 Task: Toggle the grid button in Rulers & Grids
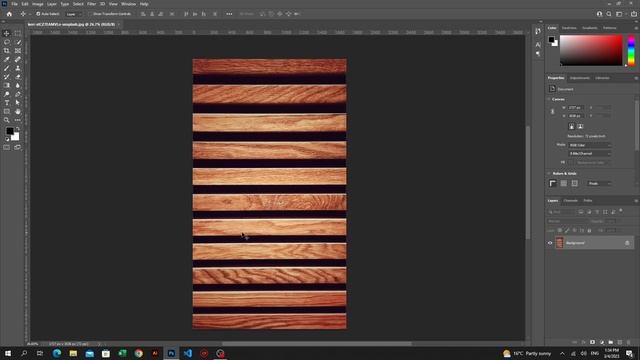click(564, 183)
